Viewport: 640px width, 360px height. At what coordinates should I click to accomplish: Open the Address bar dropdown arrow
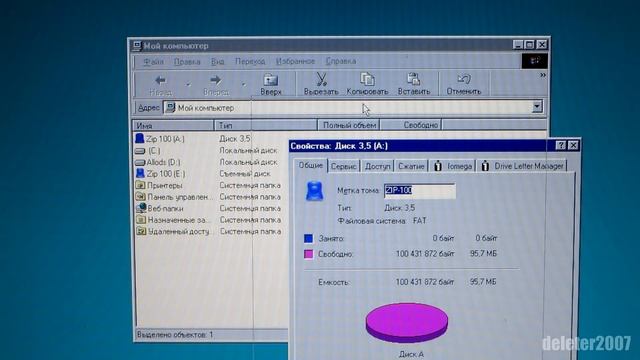[x=537, y=107]
